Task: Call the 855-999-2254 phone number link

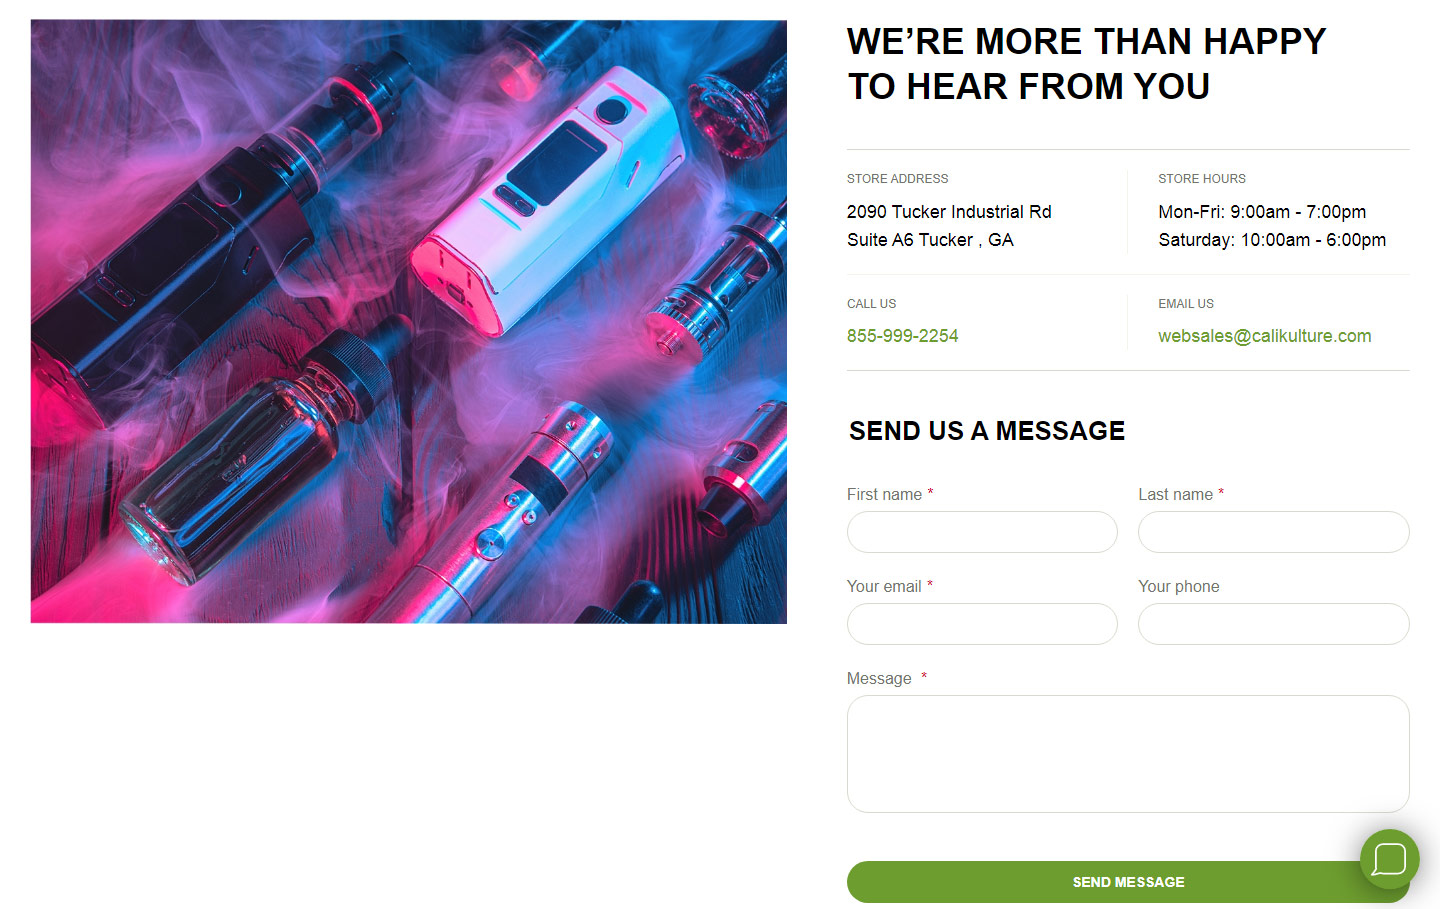Action: [902, 336]
